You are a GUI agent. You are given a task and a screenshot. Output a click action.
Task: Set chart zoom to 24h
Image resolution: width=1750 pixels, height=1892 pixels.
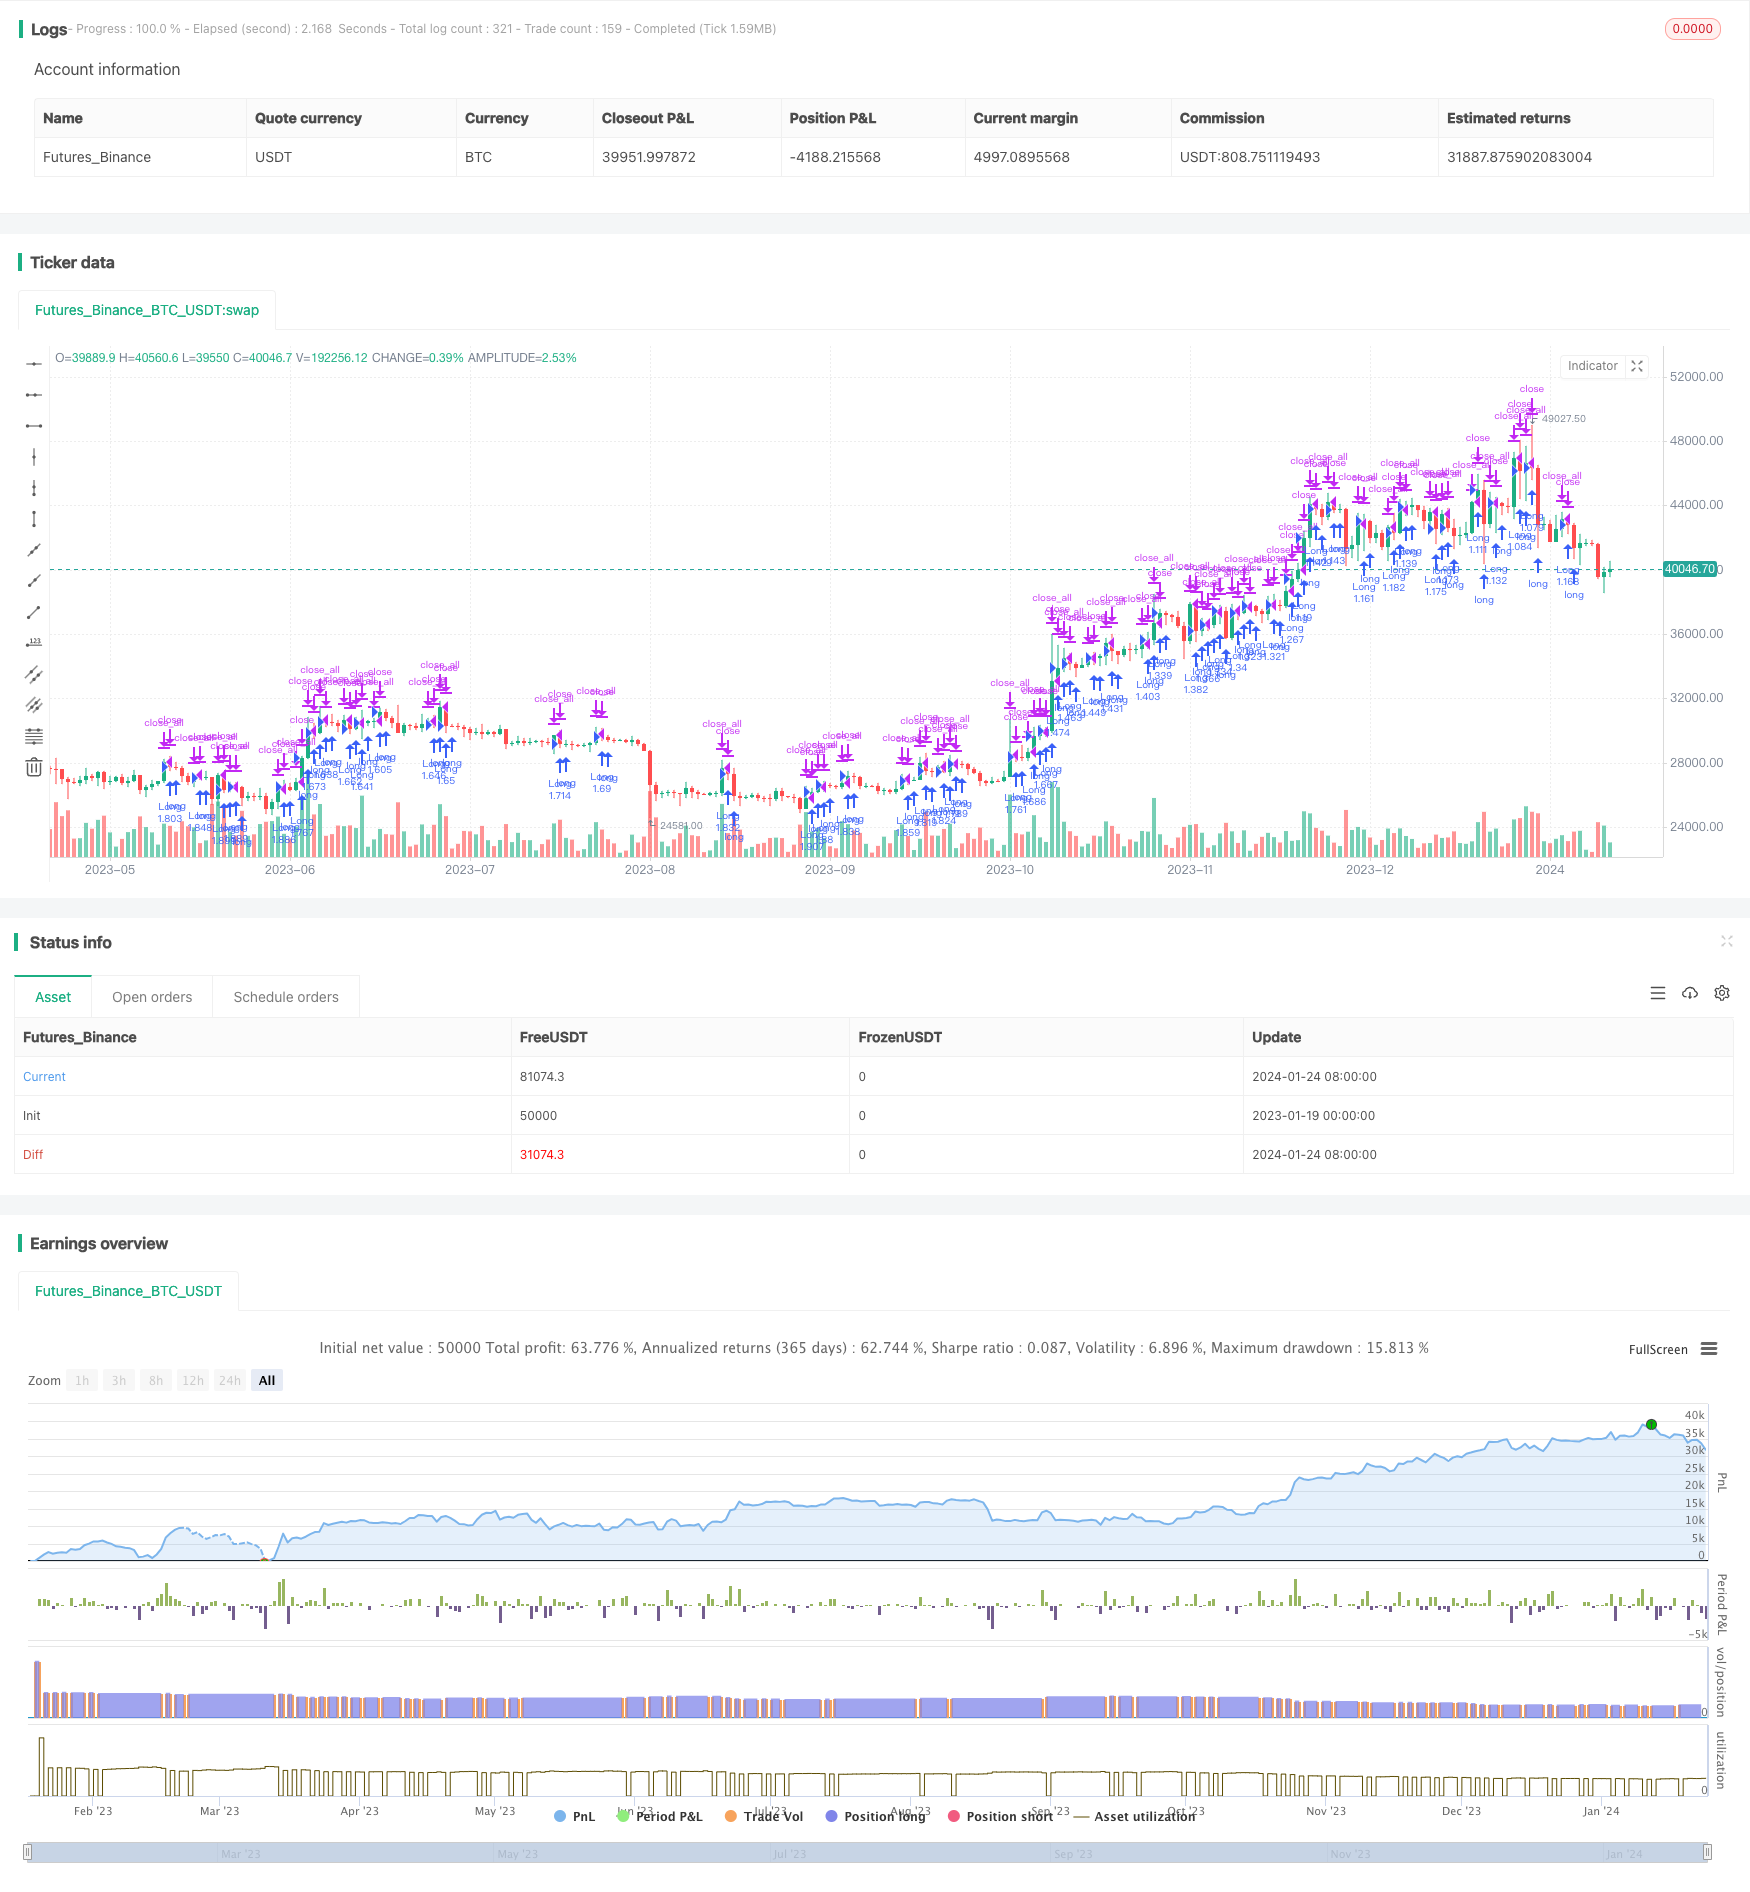tap(230, 1380)
